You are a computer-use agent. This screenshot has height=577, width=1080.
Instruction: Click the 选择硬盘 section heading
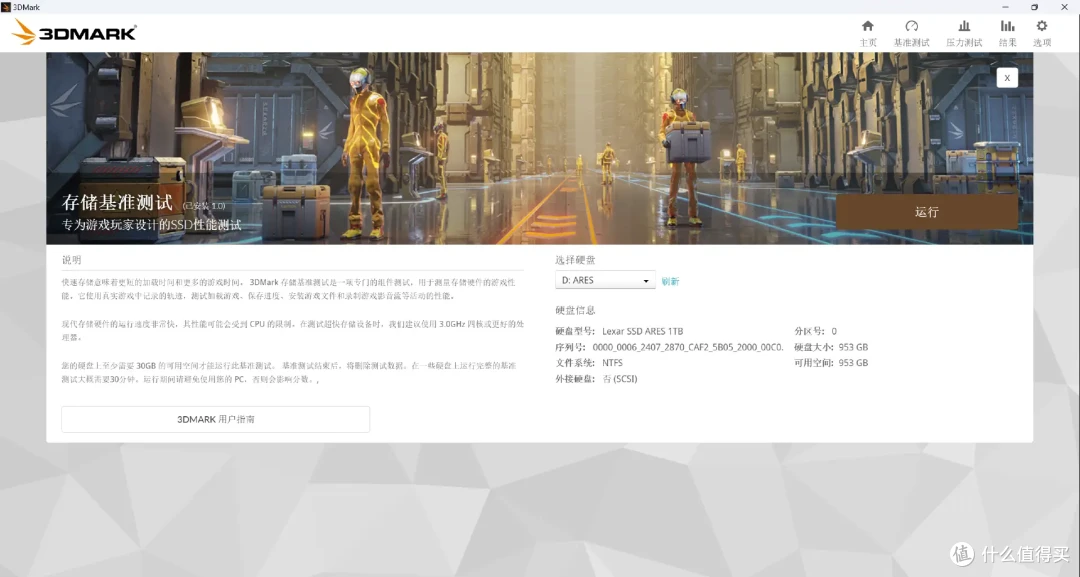point(575,260)
